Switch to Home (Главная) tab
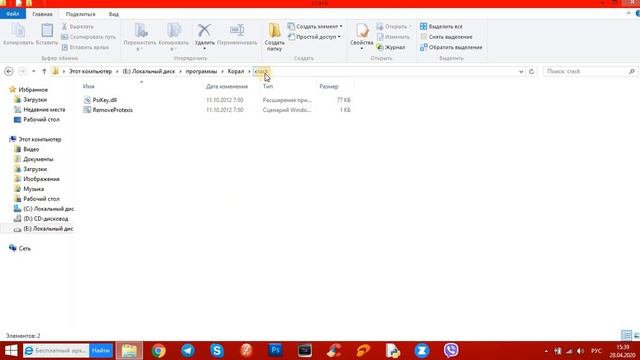 [42, 14]
